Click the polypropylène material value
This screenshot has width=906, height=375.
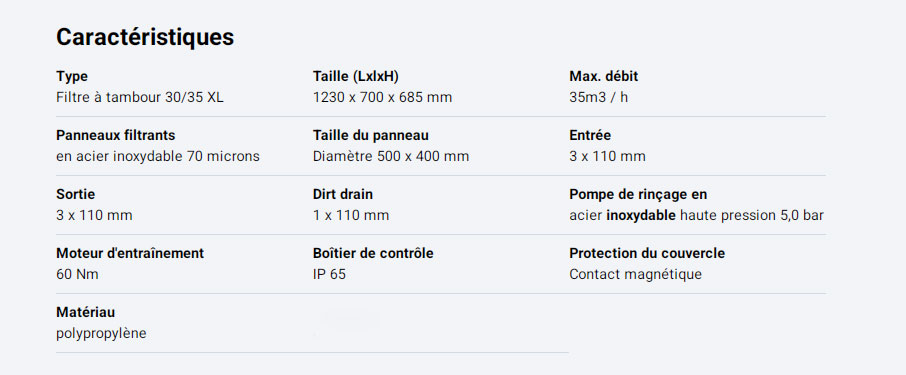point(101,334)
